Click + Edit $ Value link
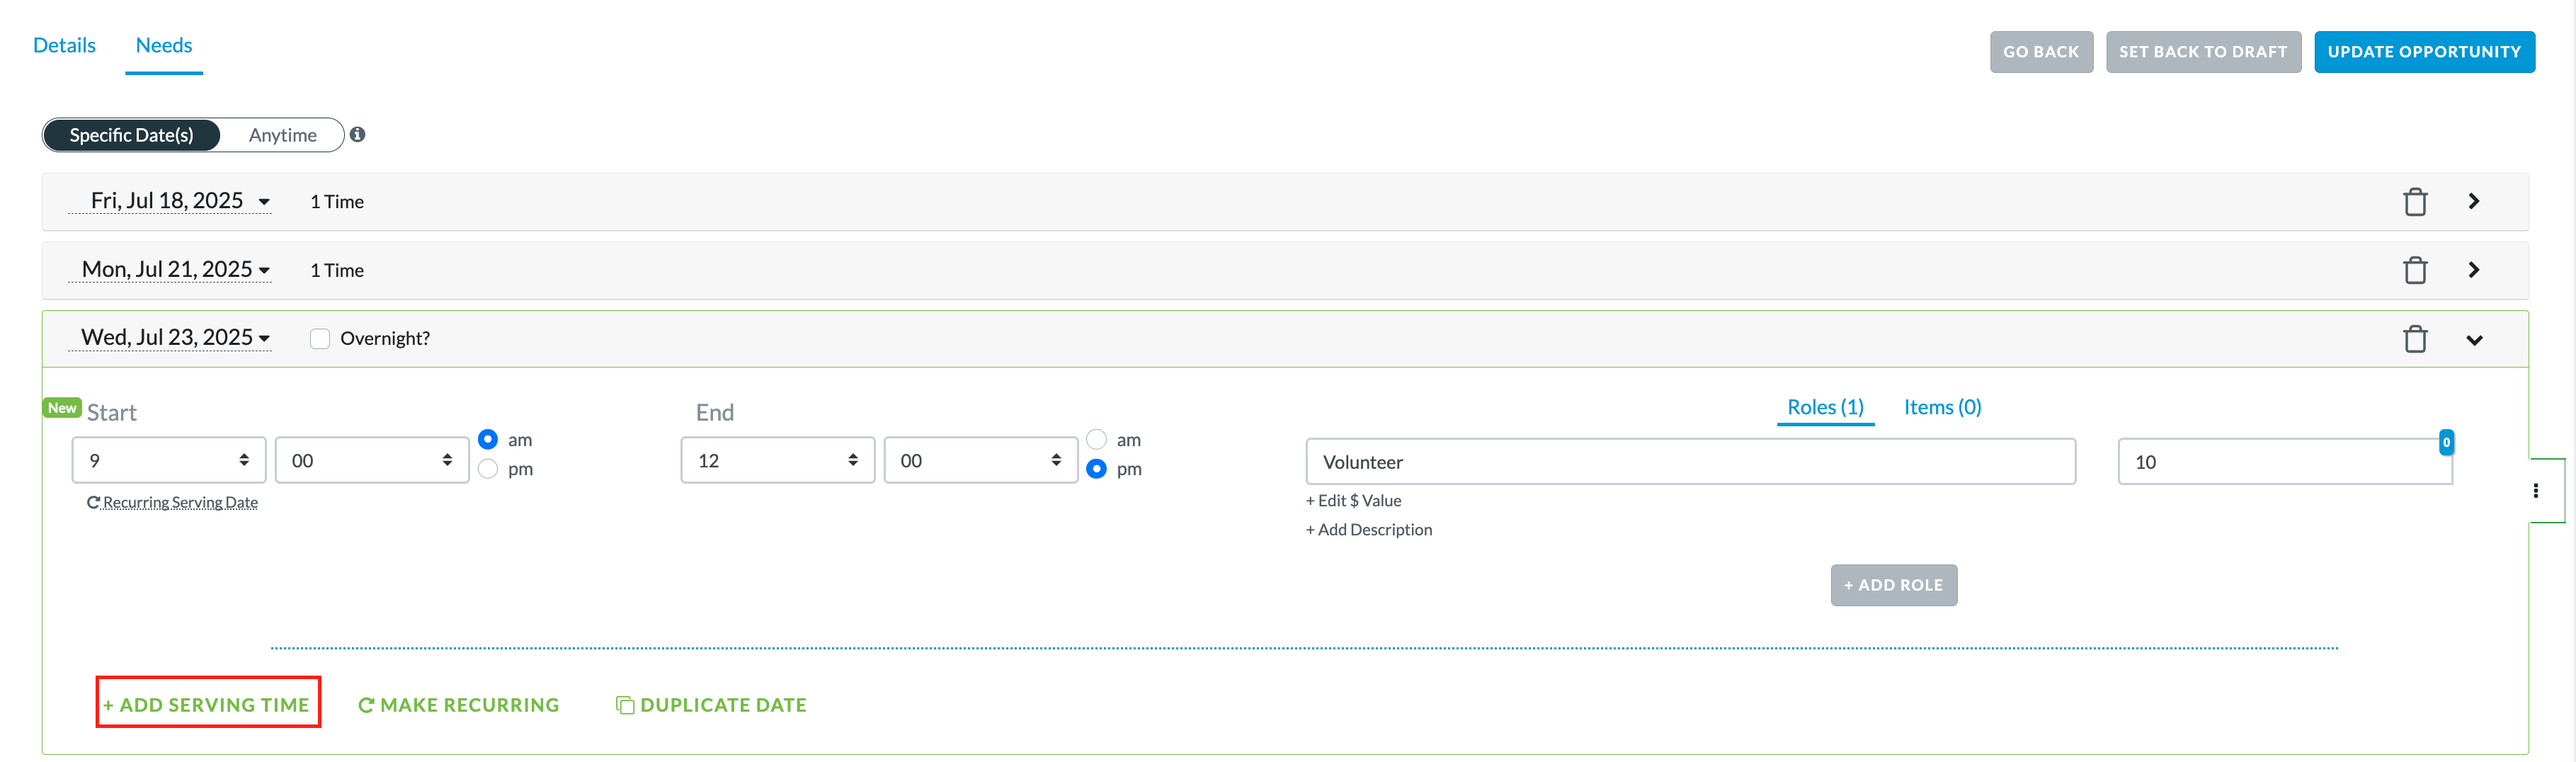Screen dimensions: 2576x762 point(1353,500)
